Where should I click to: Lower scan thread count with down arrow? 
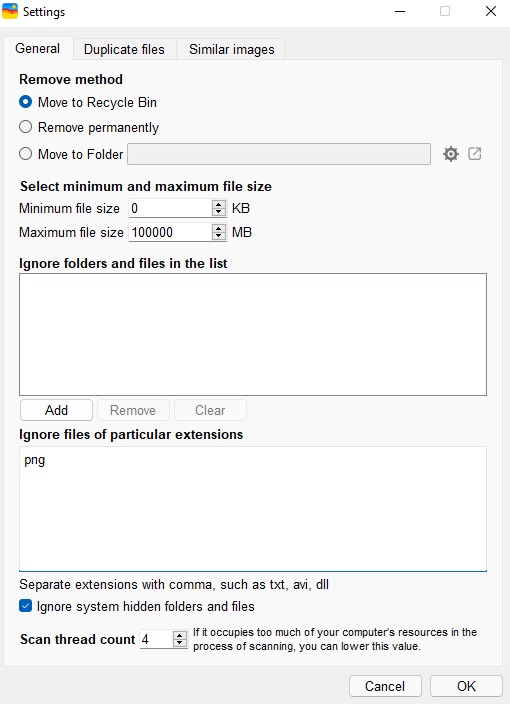tap(180, 643)
